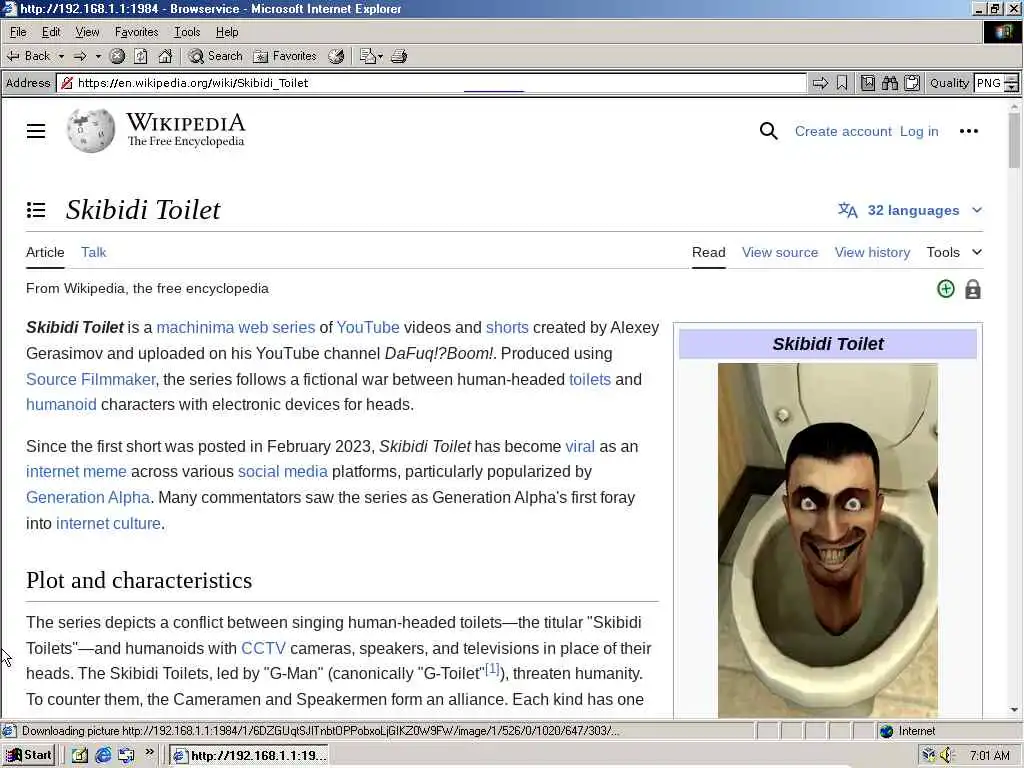Open the citation [1] reference link
The image size is (1024, 768).
[492, 669]
